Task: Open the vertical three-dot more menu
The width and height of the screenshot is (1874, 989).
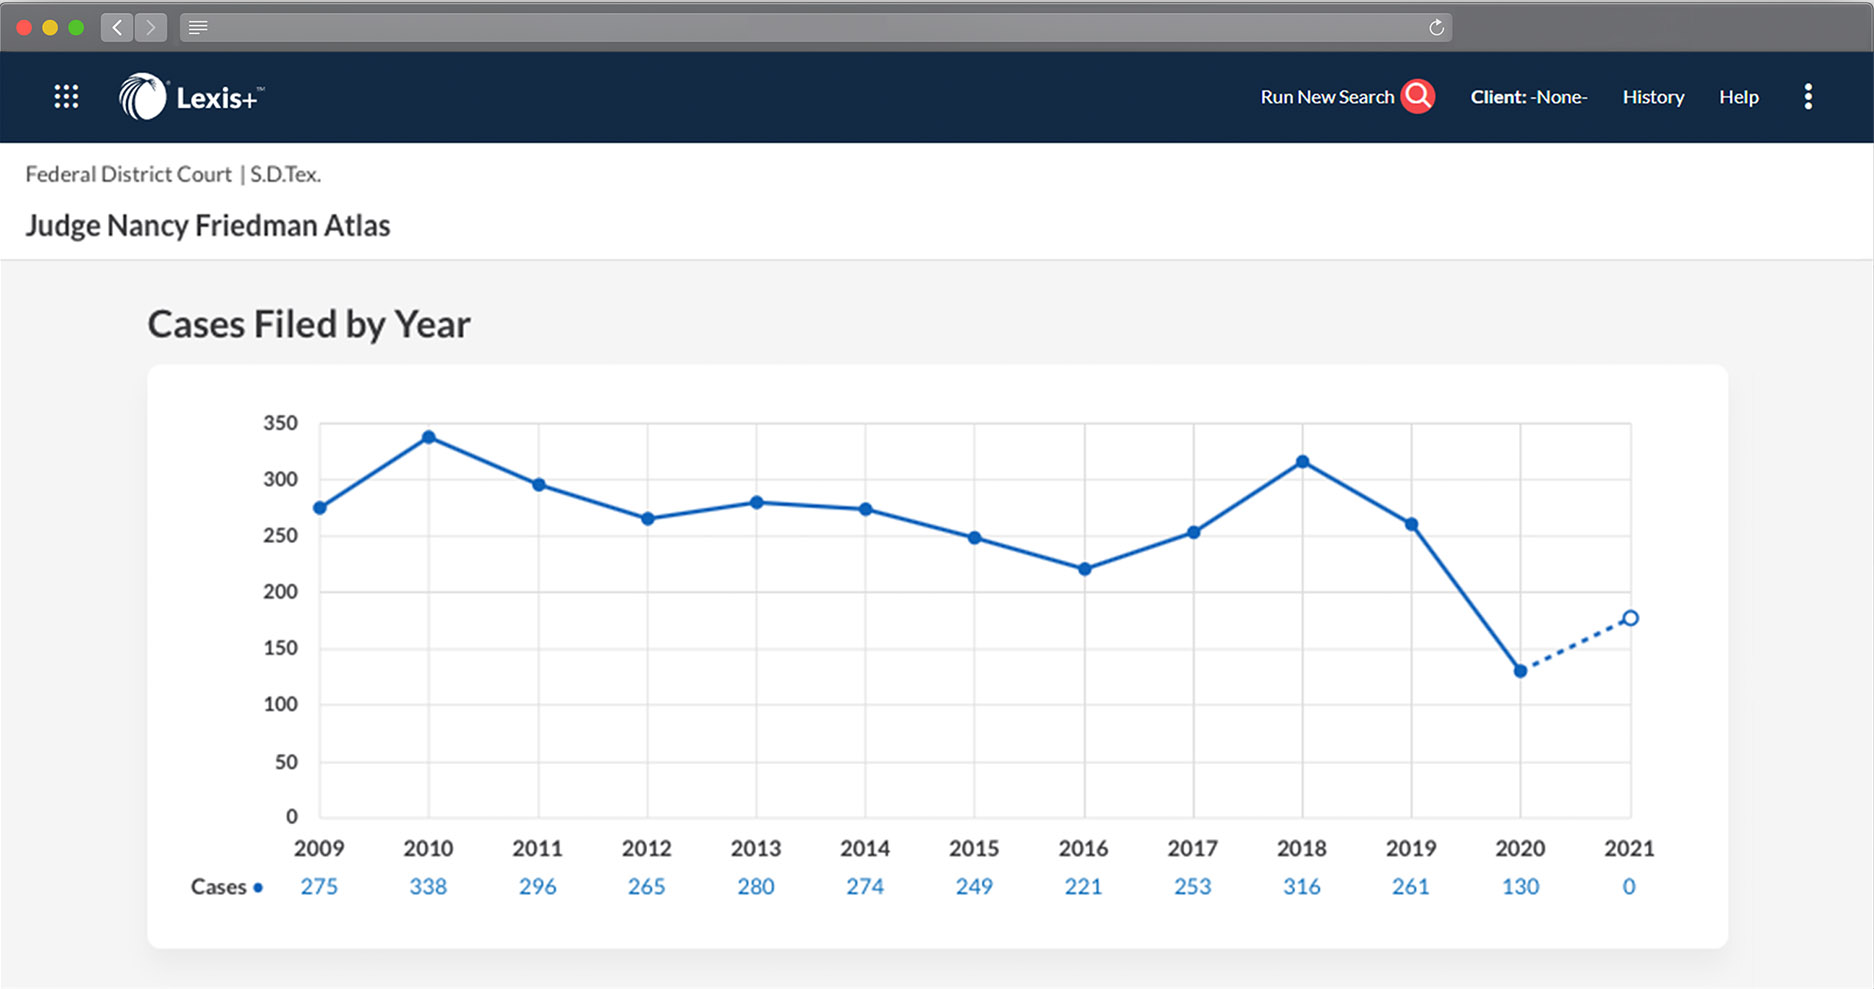Action: (x=1807, y=96)
